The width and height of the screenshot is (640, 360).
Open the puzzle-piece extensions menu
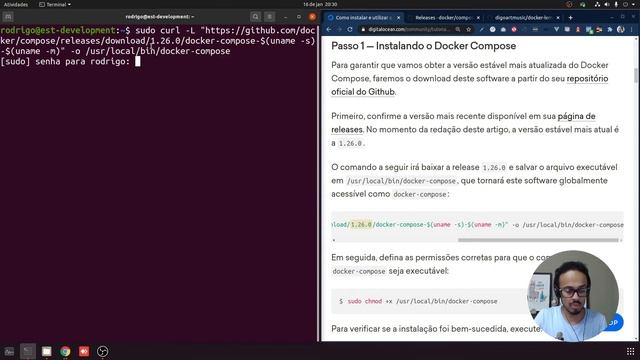(610, 29)
